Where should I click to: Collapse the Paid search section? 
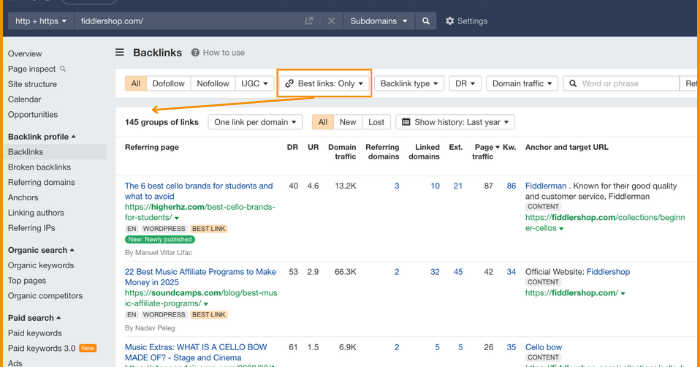point(34,318)
